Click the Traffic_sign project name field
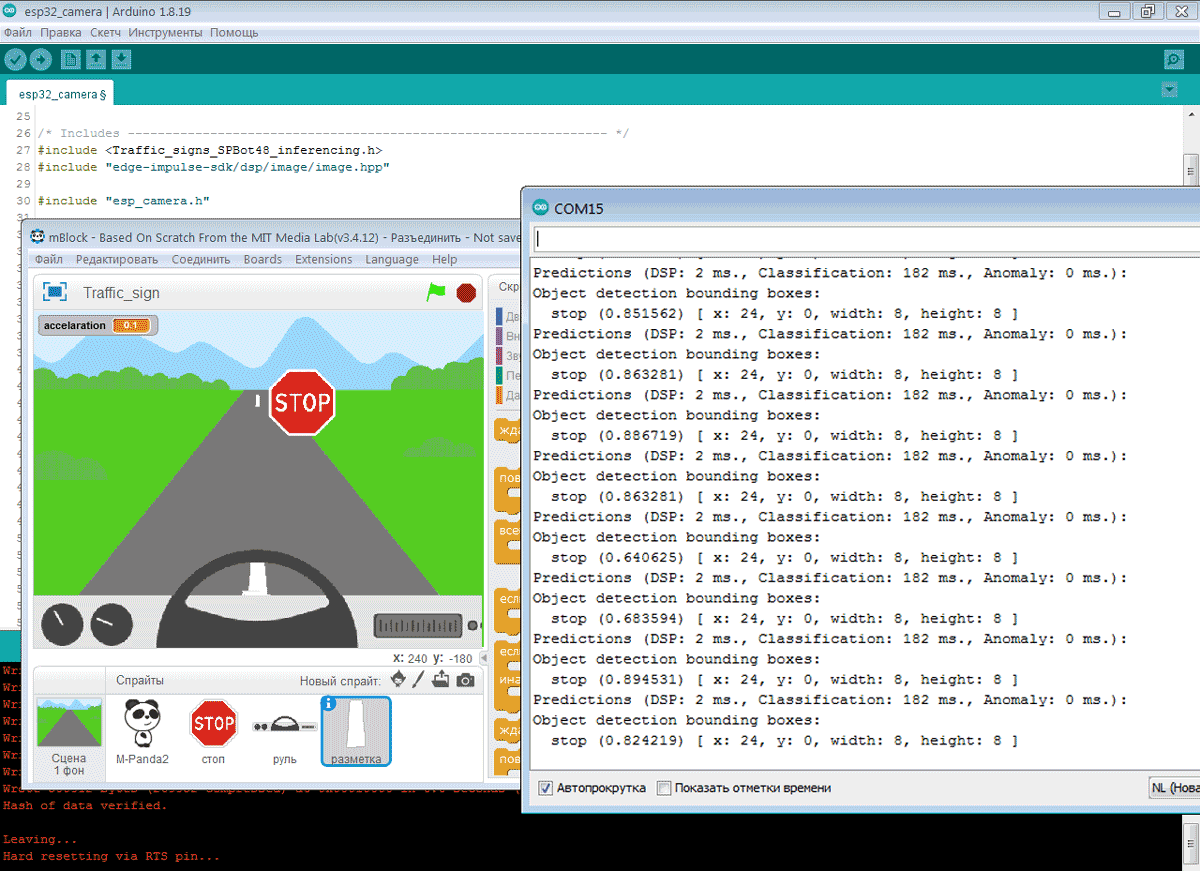Screen dimensions: 1200x871 pos(122,293)
